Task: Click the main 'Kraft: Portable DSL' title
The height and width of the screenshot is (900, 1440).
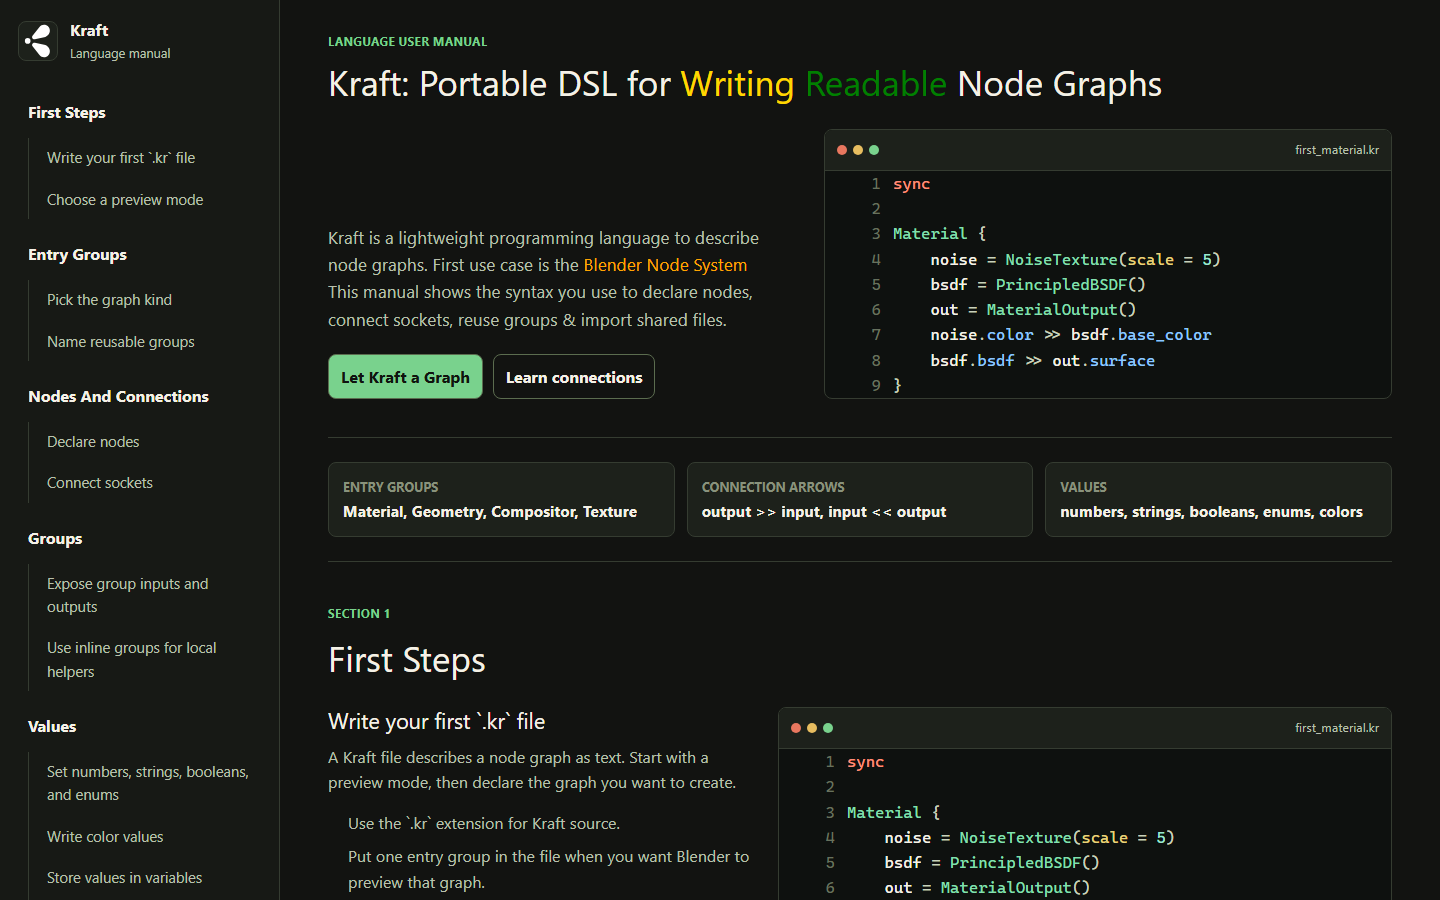Action: coord(745,84)
